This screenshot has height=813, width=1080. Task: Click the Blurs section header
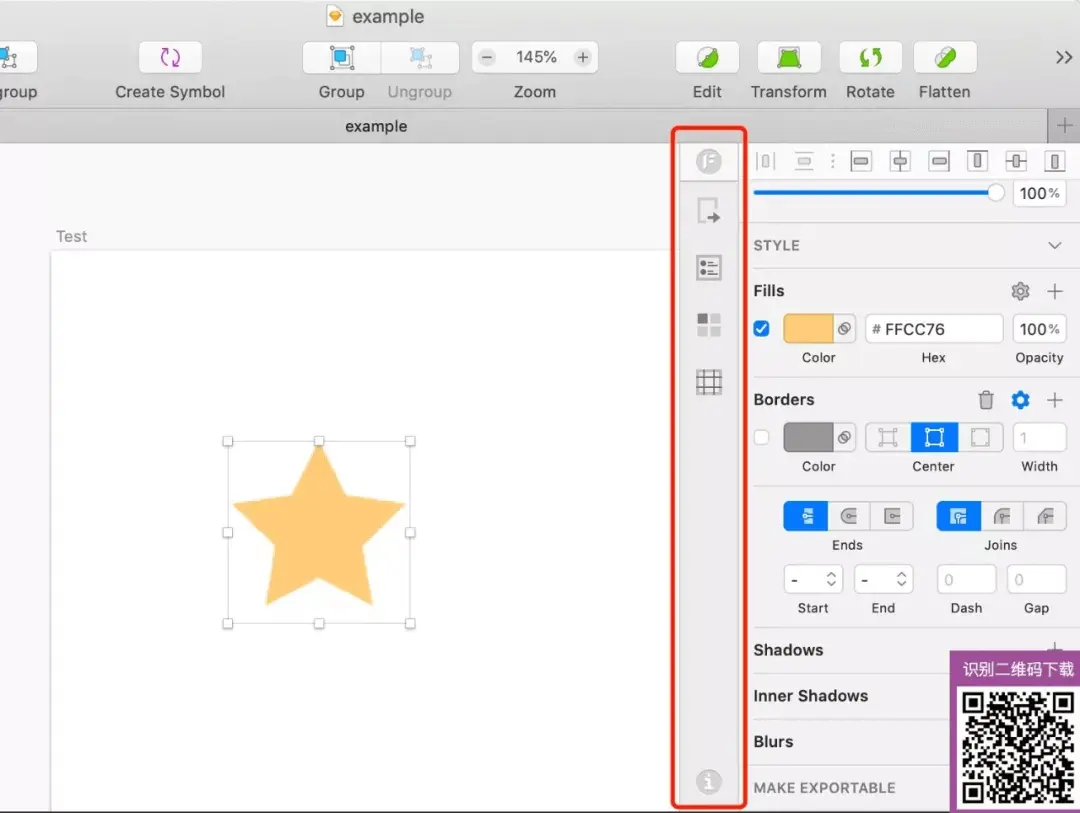[773, 741]
